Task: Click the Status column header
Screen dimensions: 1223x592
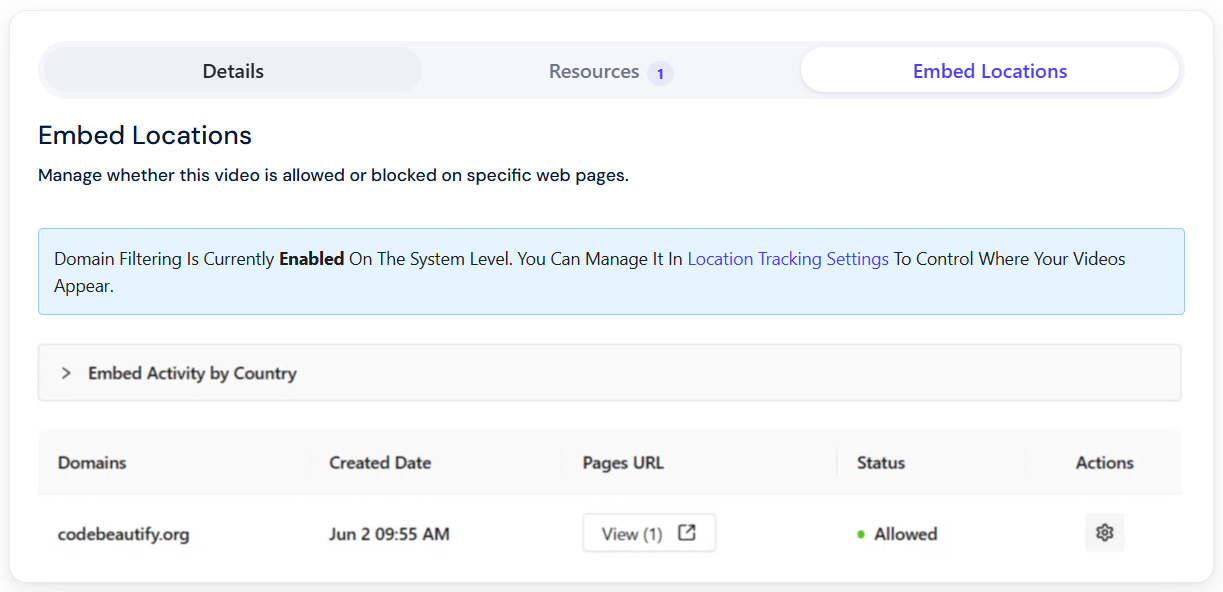Action: pos(881,463)
